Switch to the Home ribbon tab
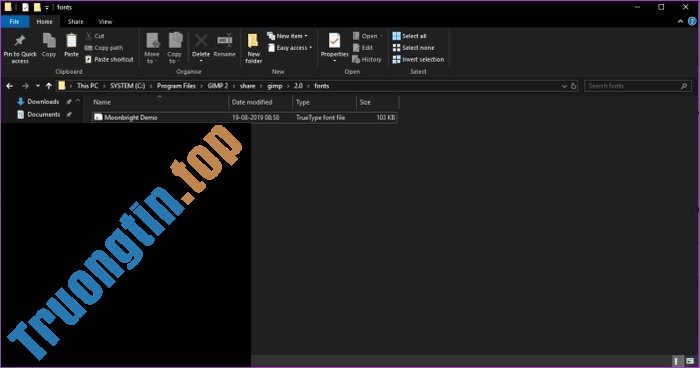 coord(44,21)
